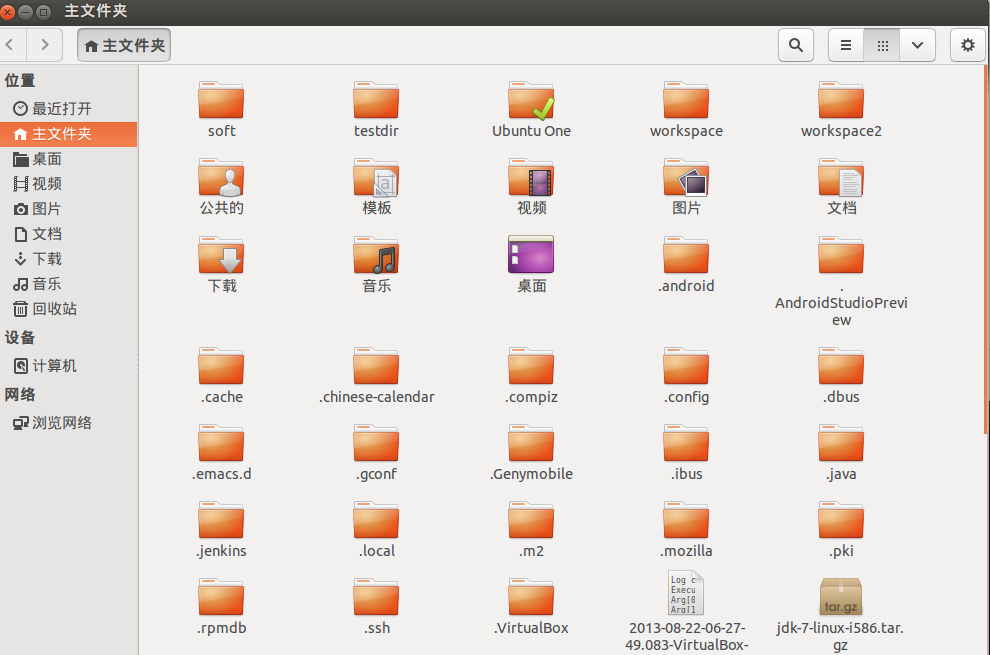This screenshot has height=655, width=990.
Task: Open the search icon in the toolbar
Action: [795, 45]
